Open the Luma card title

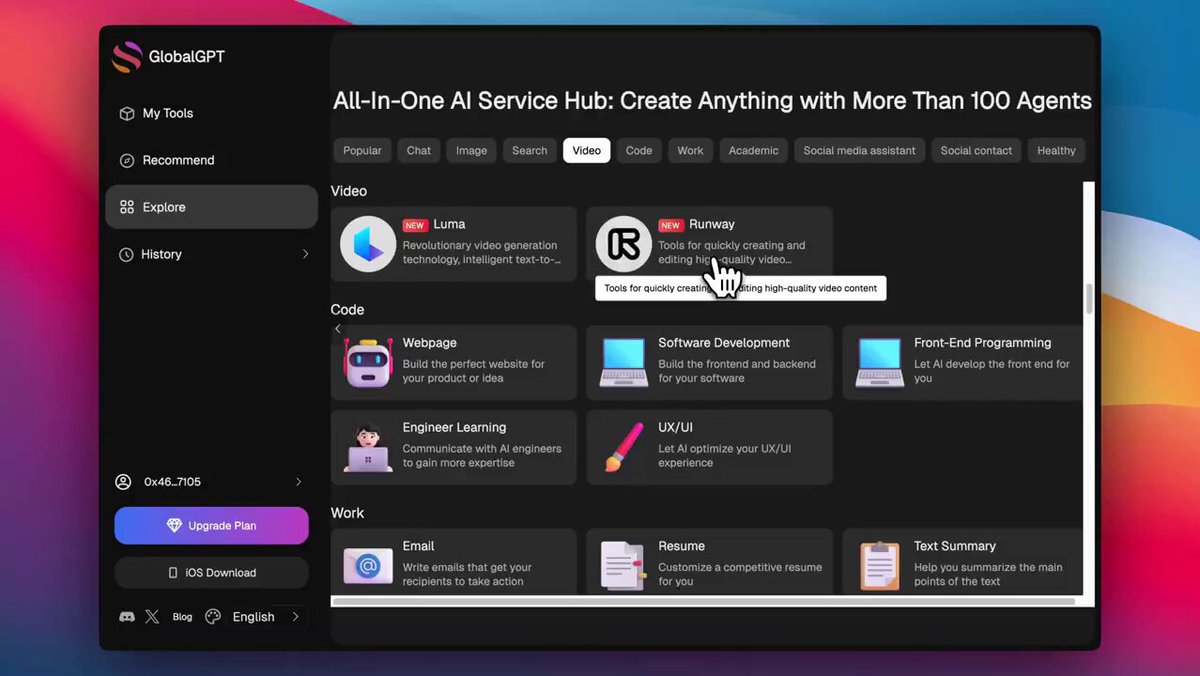coord(449,225)
